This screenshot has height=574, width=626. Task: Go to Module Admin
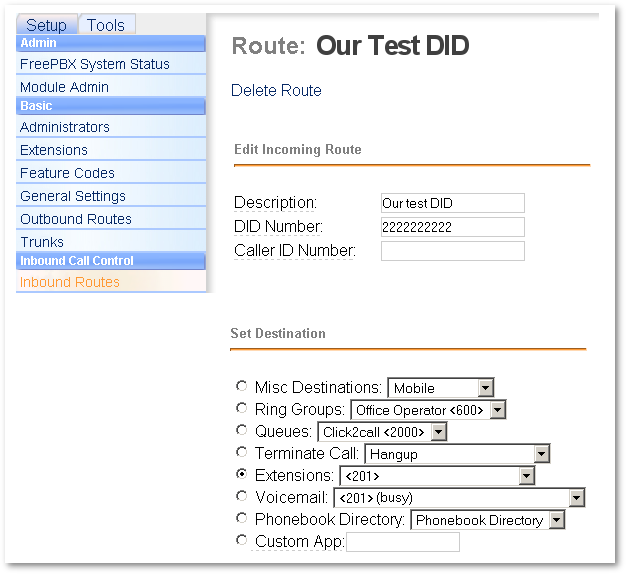point(64,87)
